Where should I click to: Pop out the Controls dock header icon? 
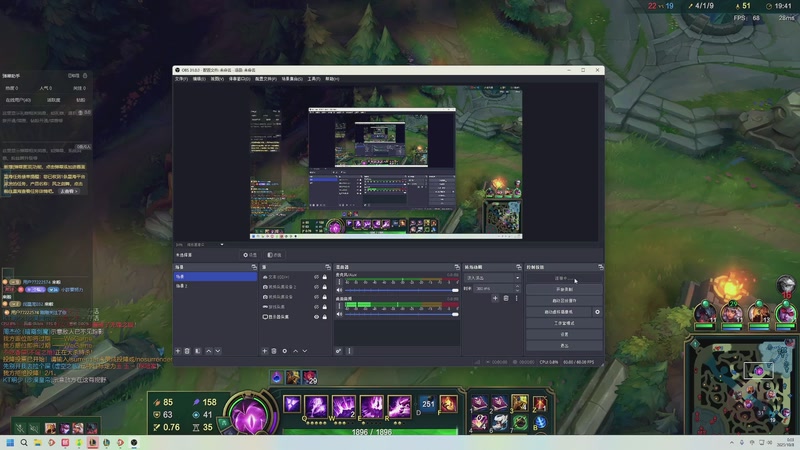point(601,267)
